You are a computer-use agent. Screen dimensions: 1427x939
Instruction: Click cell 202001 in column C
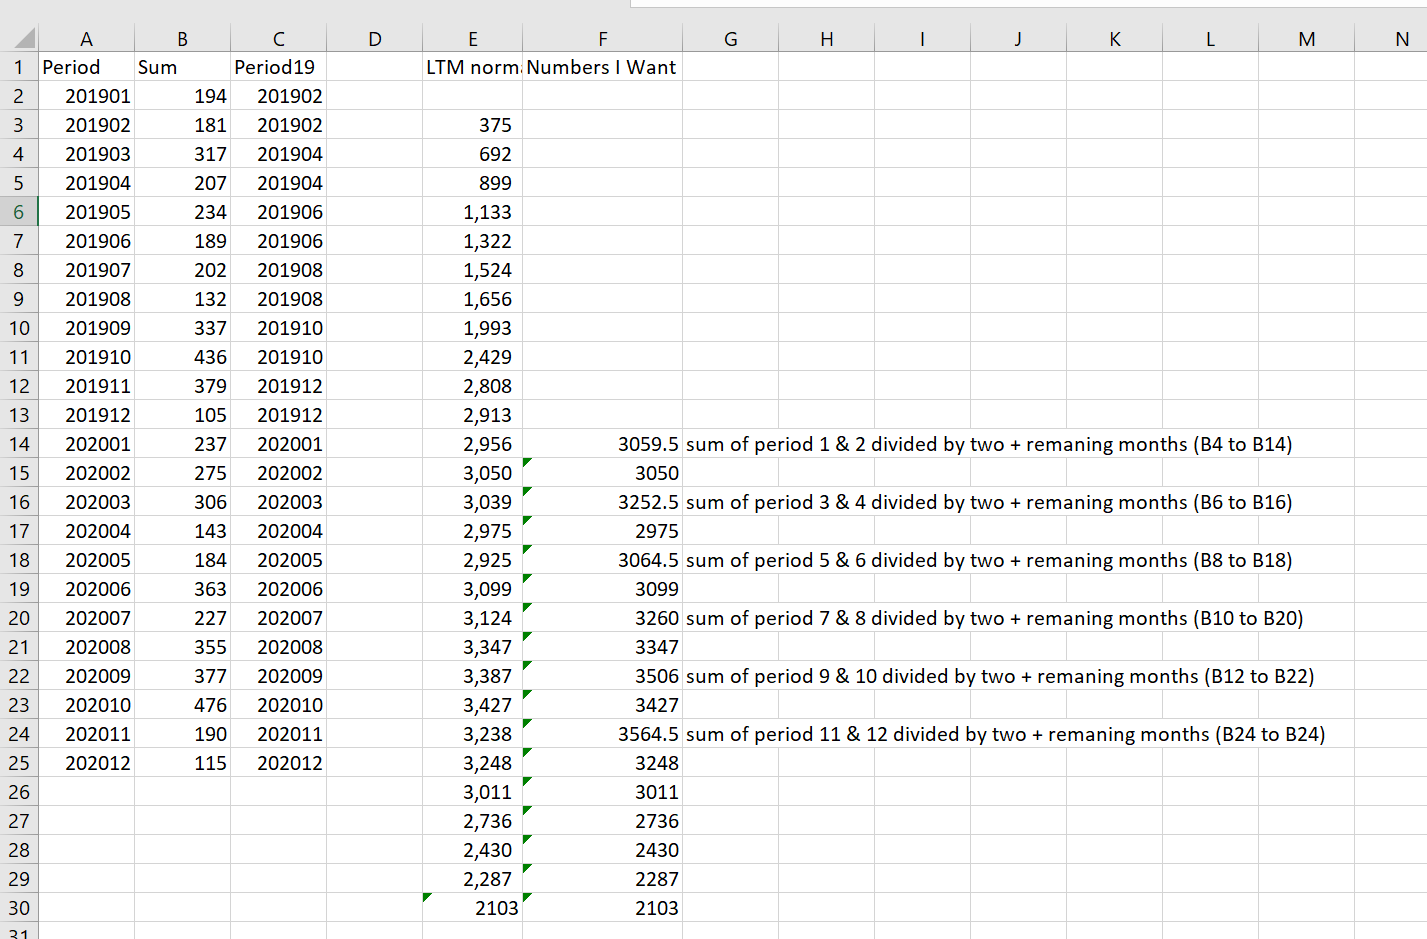(278, 444)
